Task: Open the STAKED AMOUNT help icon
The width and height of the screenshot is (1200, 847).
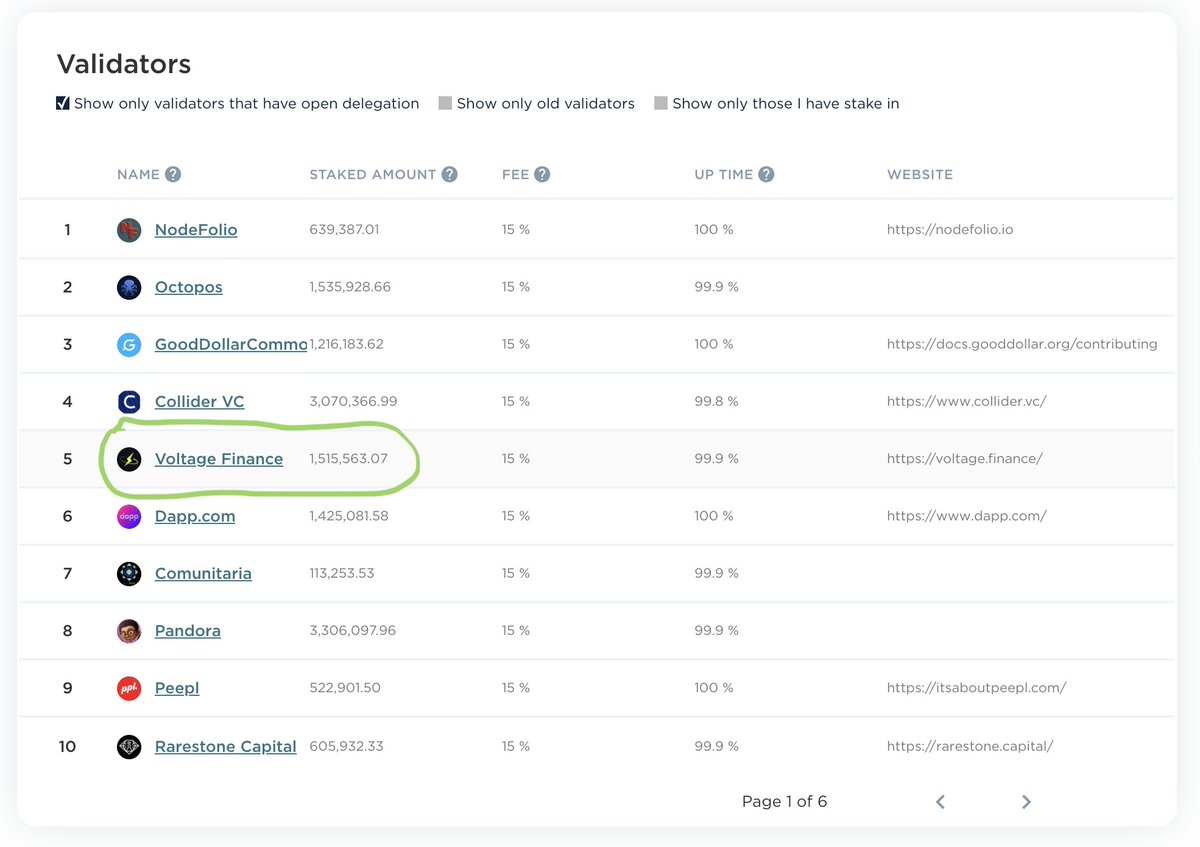Action: (x=449, y=174)
